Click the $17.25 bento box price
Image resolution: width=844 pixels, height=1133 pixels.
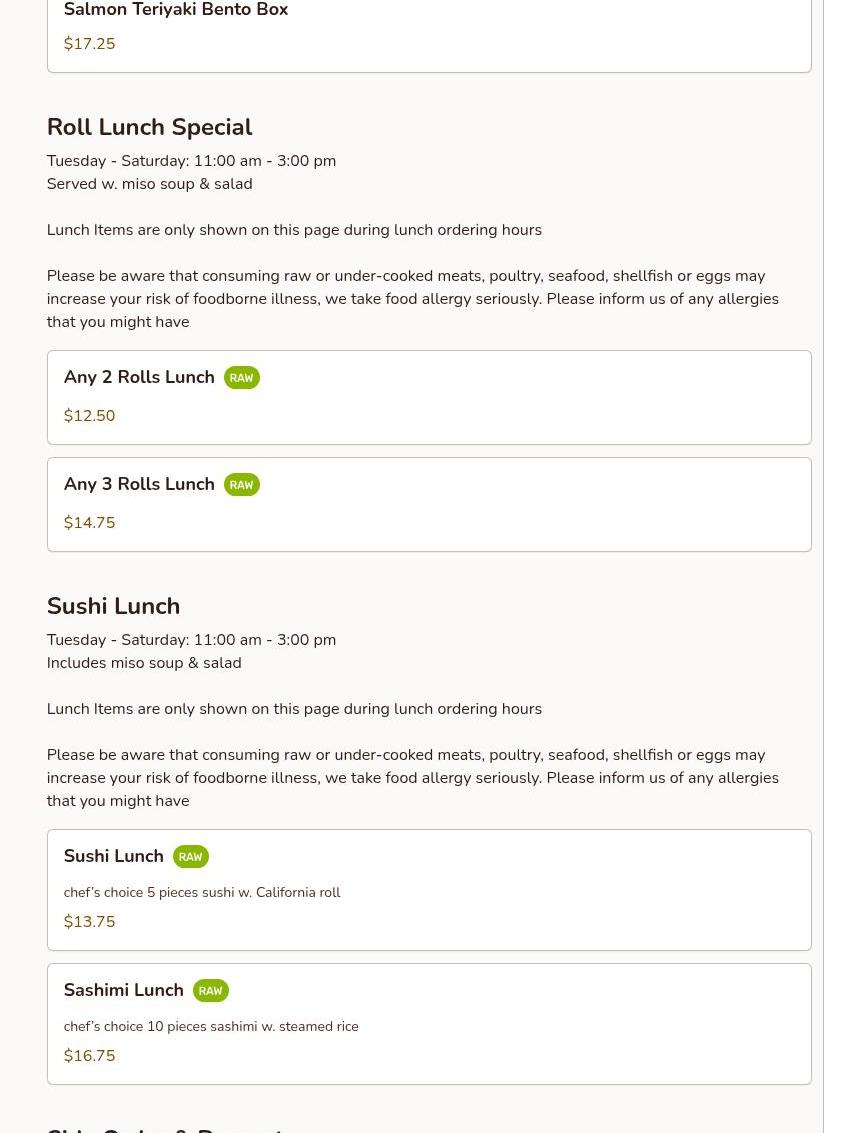coord(89,44)
